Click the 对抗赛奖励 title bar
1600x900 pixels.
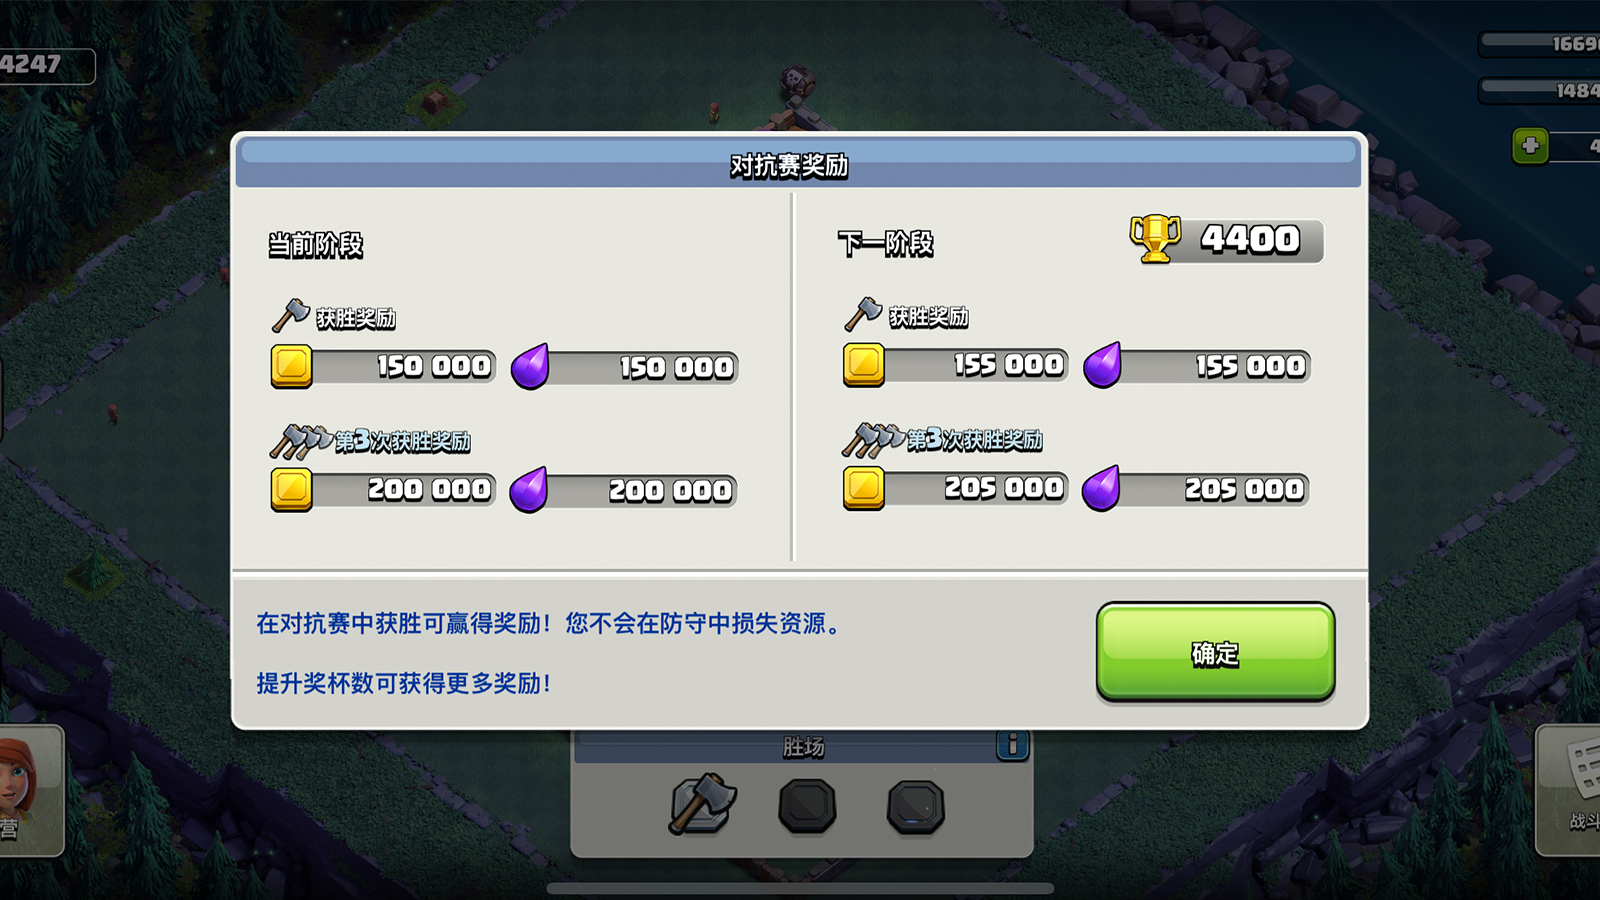[799, 164]
